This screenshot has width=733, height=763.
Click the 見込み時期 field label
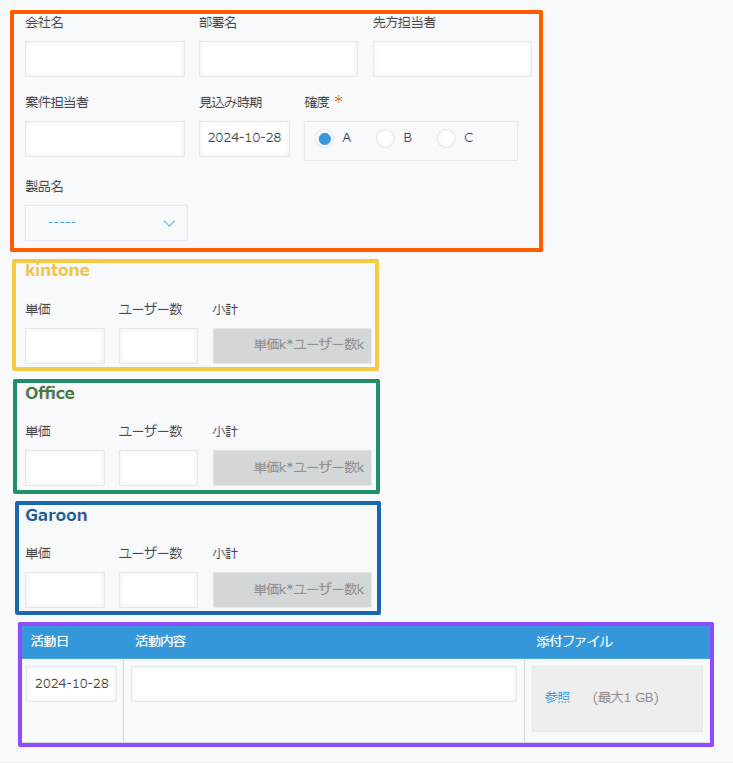point(231,103)
